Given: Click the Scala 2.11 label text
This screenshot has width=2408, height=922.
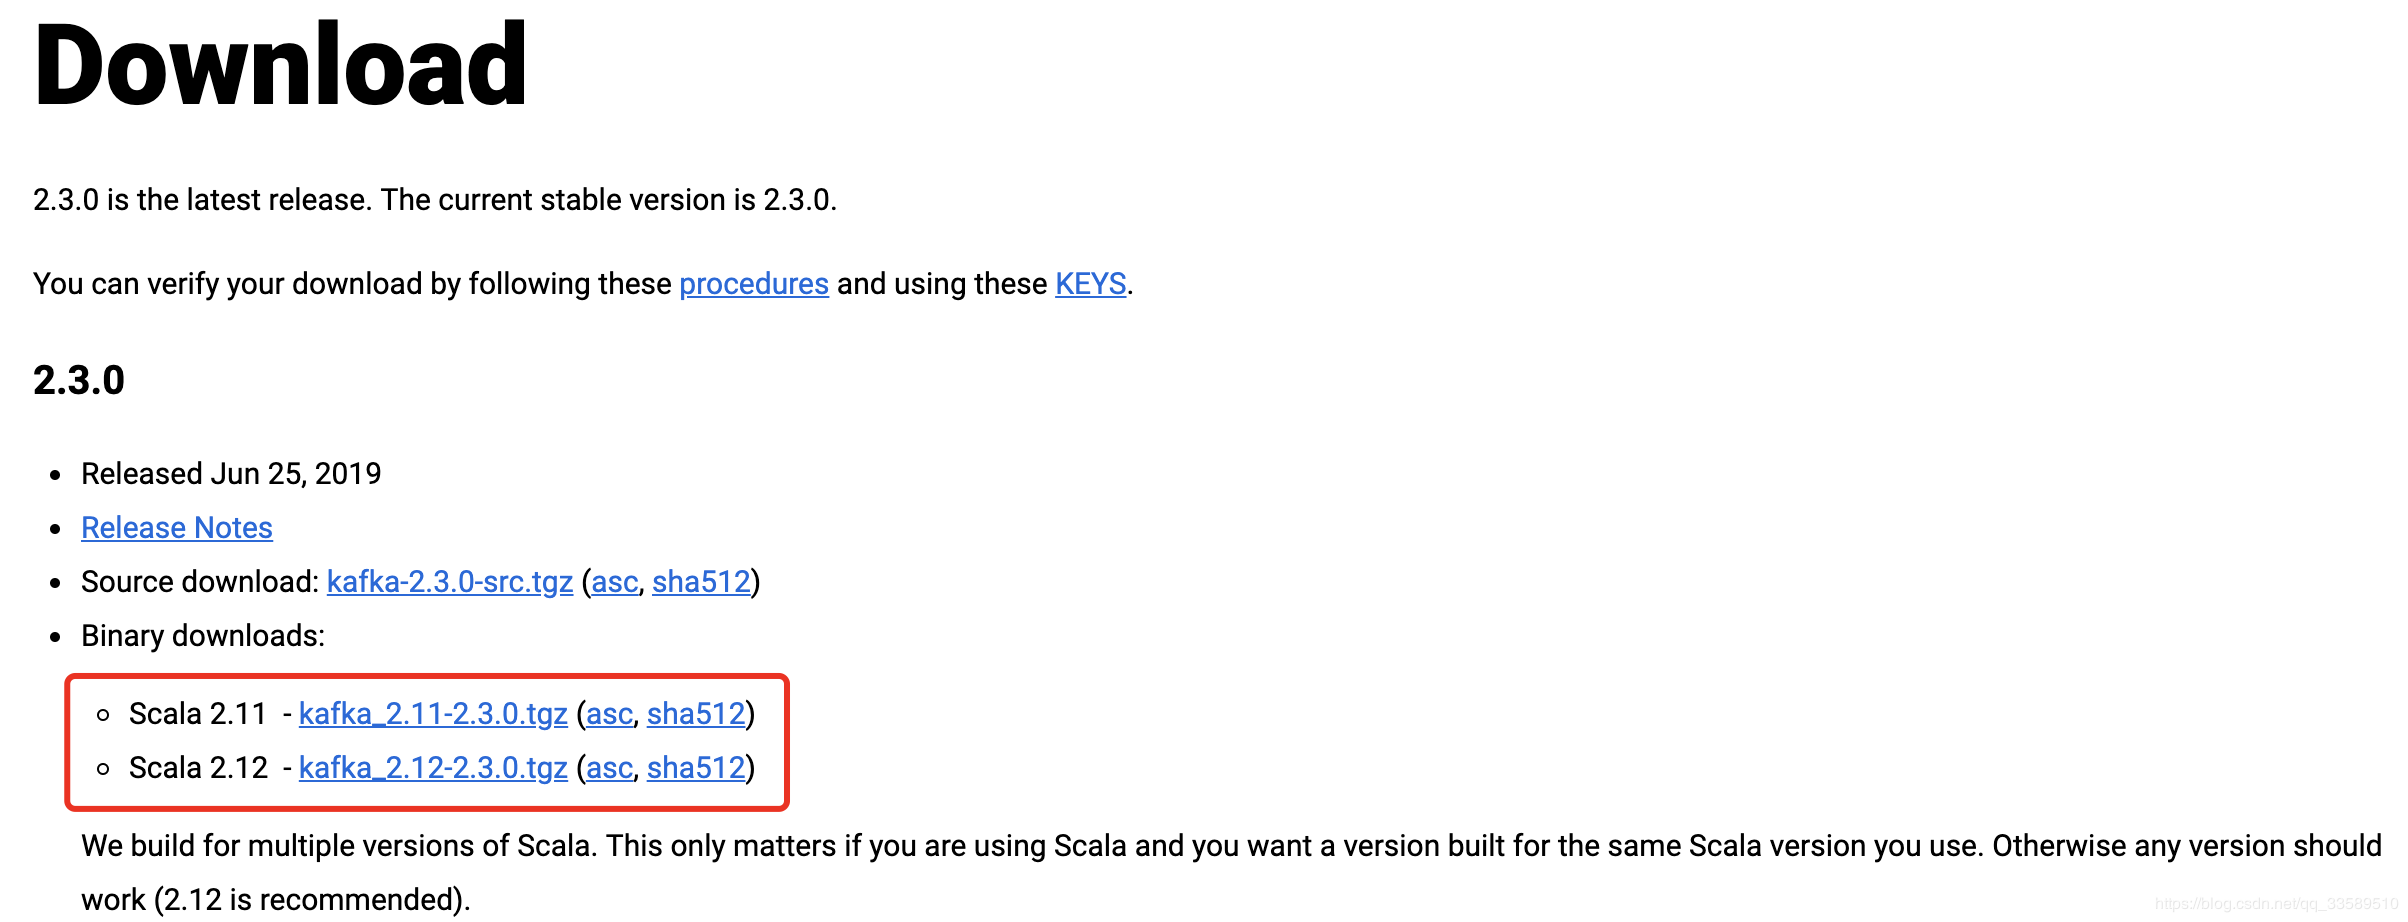Looking at the screenshot, I should [x=198, y=714].
